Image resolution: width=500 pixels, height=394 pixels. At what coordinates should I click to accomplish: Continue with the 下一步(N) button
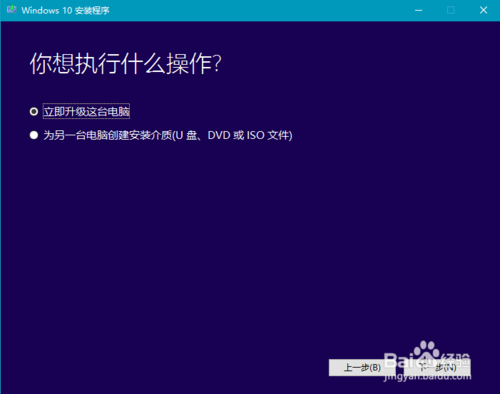pyautogui.click(x=437, y=367)
